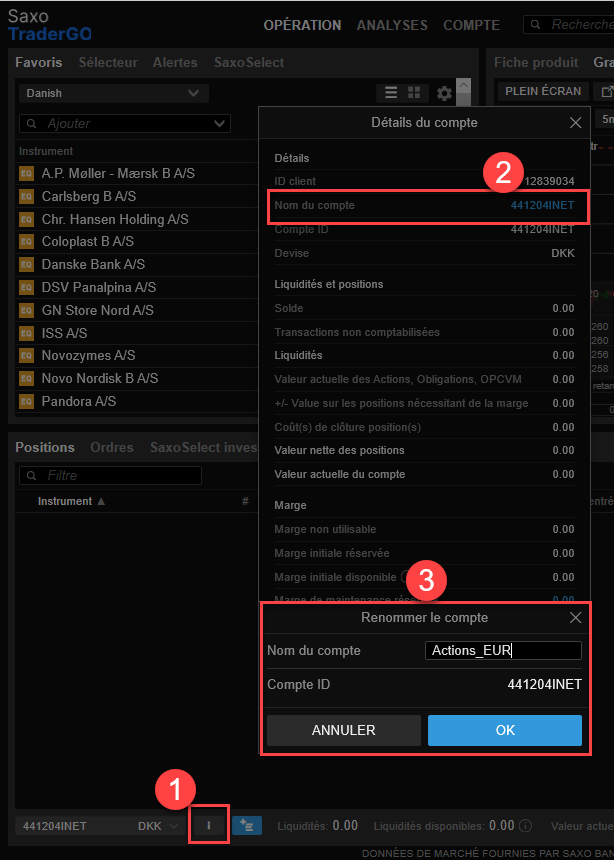Viewport: 614px width, 860px height.
Task: Switch to the Positions tab
Action: pos(45,448)
